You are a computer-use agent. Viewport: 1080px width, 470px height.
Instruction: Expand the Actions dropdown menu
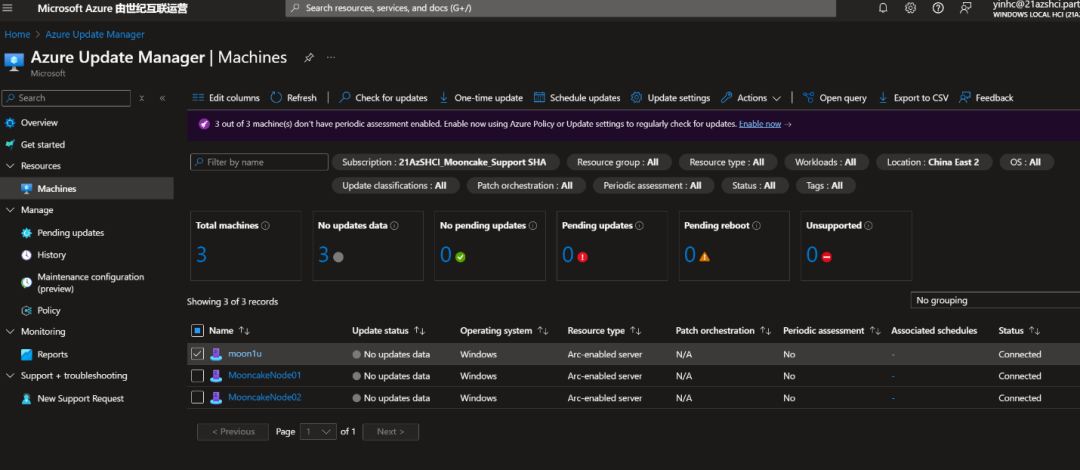tap(751, 98)
